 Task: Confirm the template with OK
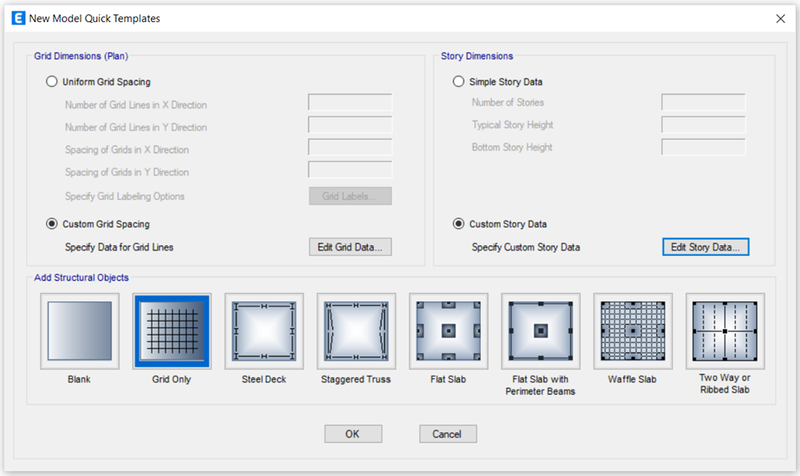point(353,434)
